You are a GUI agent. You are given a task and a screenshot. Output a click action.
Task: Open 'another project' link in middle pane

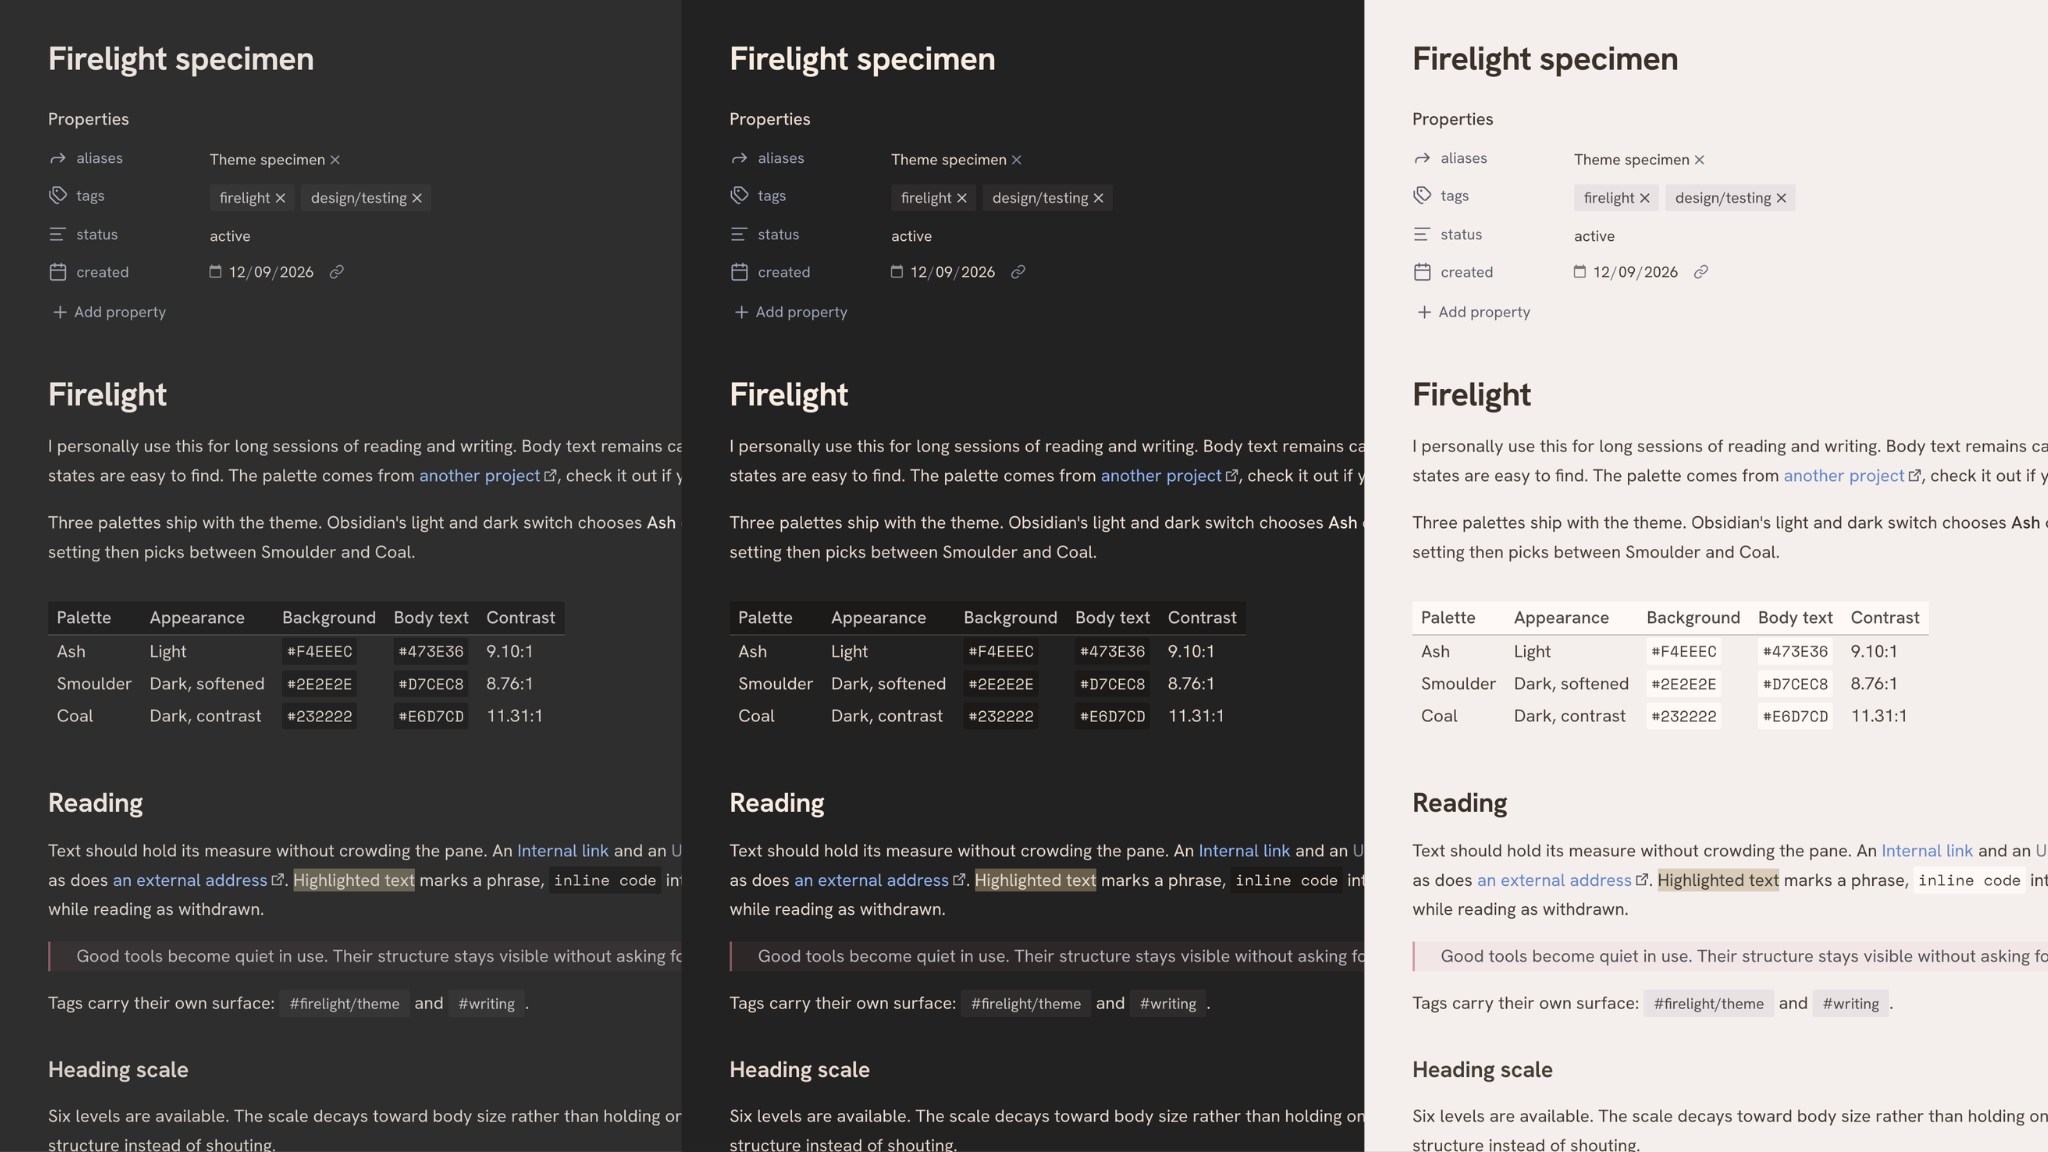[1161, 476]
